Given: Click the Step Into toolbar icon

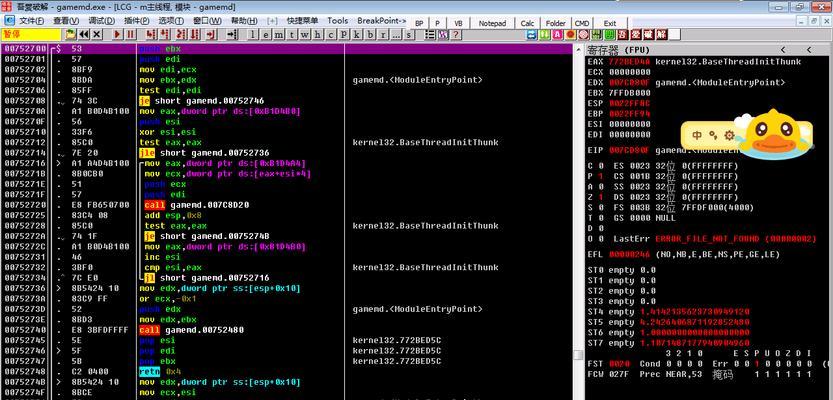Looking at the screenshot, I should [x=151, y=35].
